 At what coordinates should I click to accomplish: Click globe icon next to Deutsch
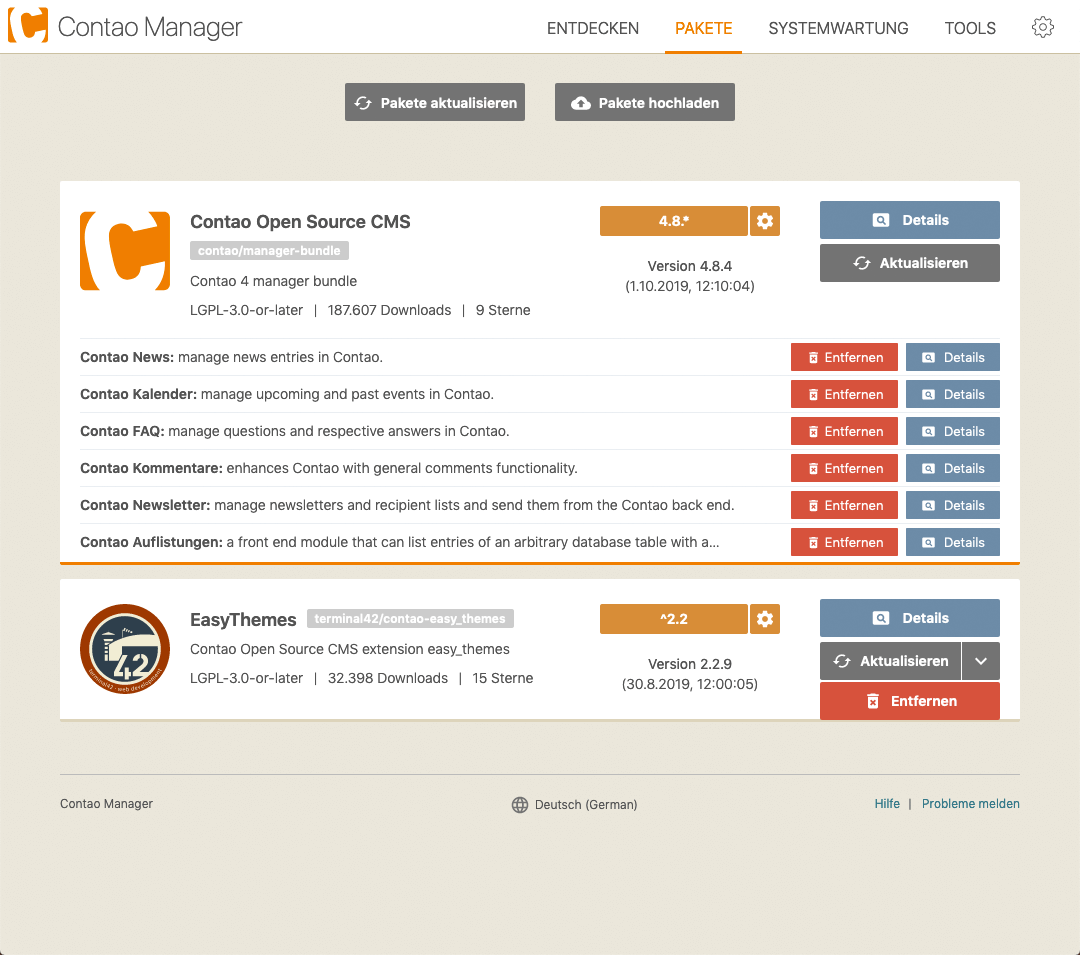pyautogui.click(x=520, y=804)
